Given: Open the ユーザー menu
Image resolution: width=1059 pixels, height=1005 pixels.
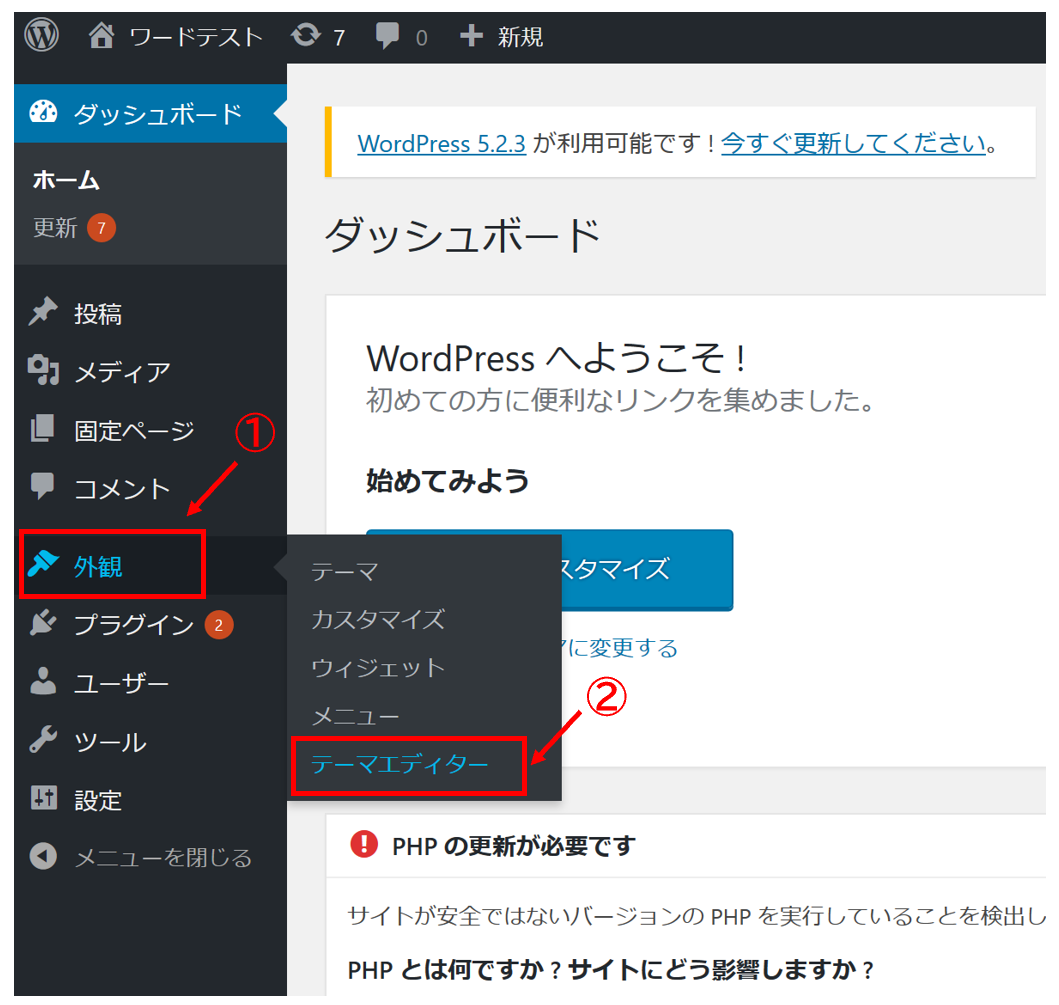Looking at the screenshot, I should tap(121, 684).
